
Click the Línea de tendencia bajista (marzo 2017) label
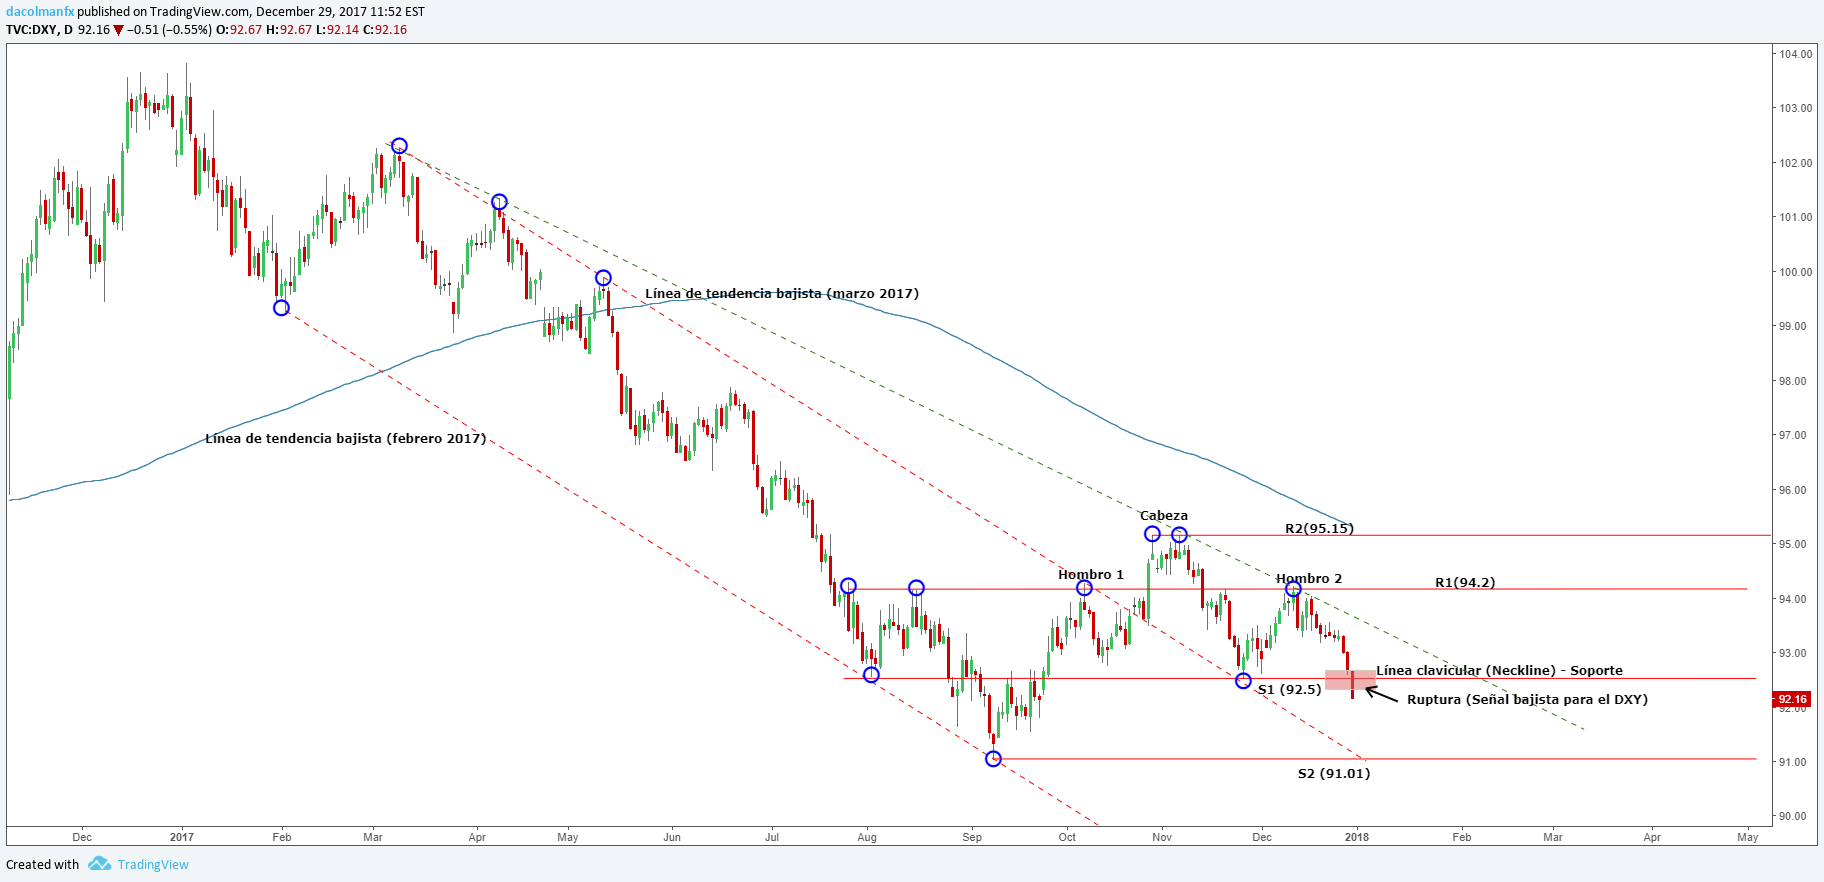click(x=782, y=294)
